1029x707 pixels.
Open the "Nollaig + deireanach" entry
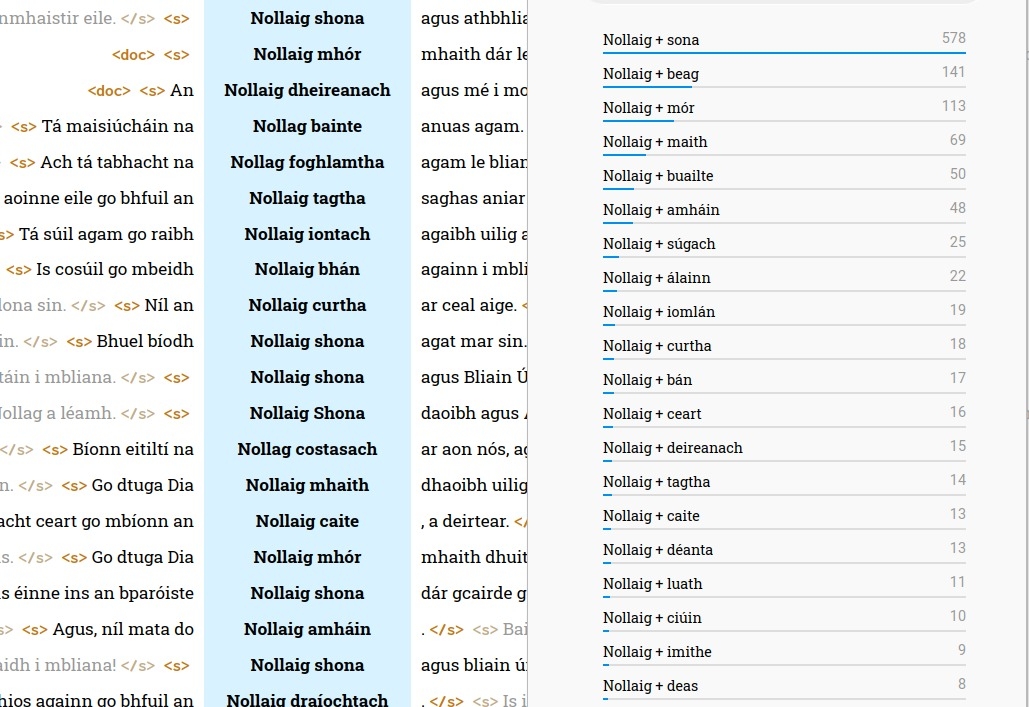[x=672, y=448]
